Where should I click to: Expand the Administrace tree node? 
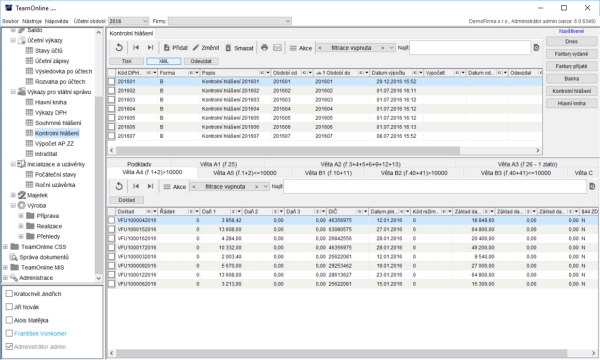[x=5, y=278]
